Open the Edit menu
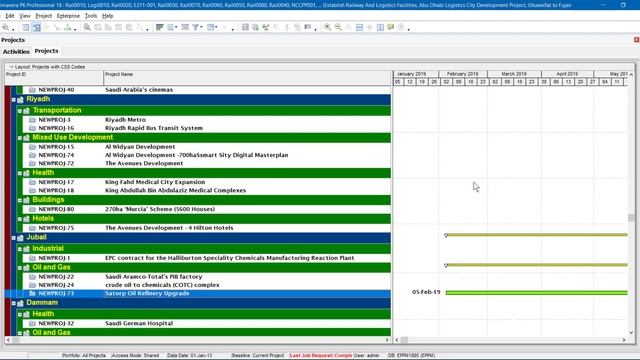Image resolution: width=640 pixels, height=360 pixels. coord(10,16)
